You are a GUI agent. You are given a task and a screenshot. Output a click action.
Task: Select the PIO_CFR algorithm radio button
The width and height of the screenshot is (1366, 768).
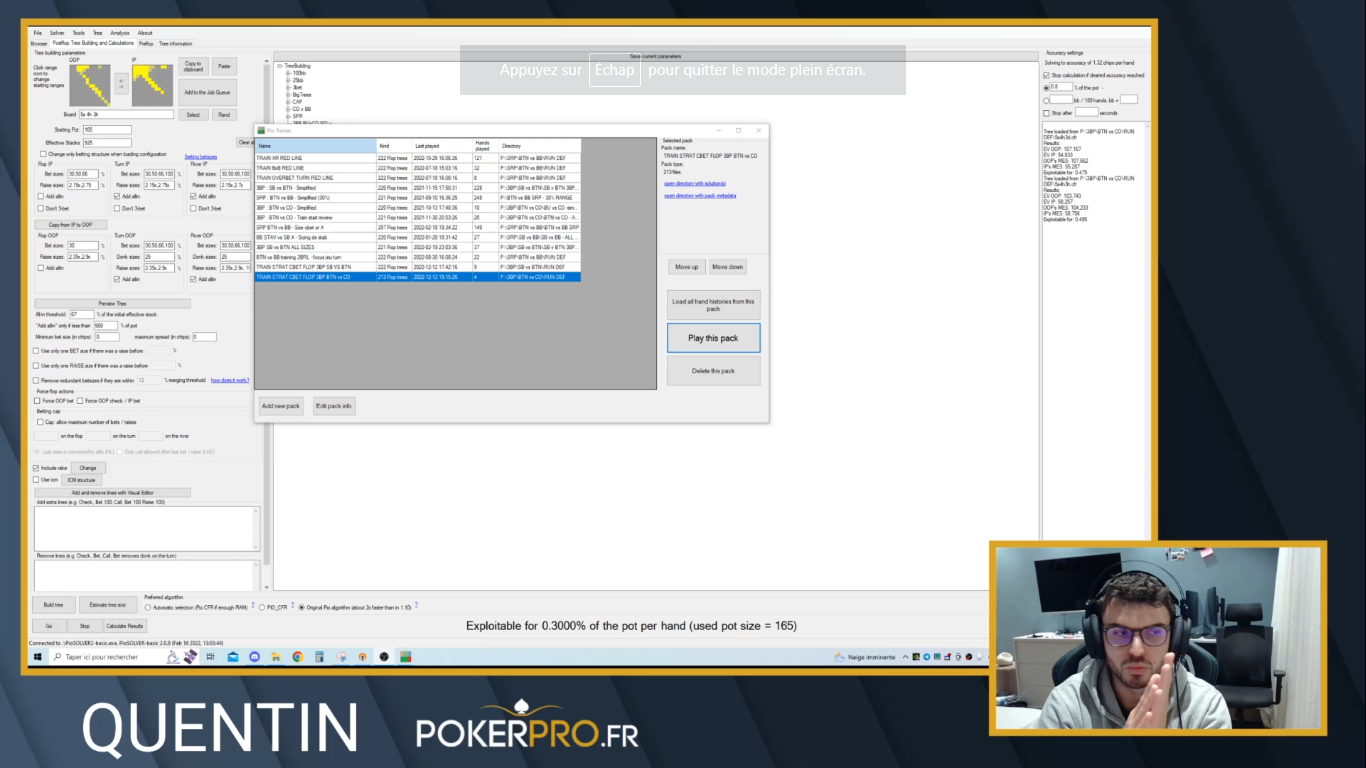click(x=261, y=607)
